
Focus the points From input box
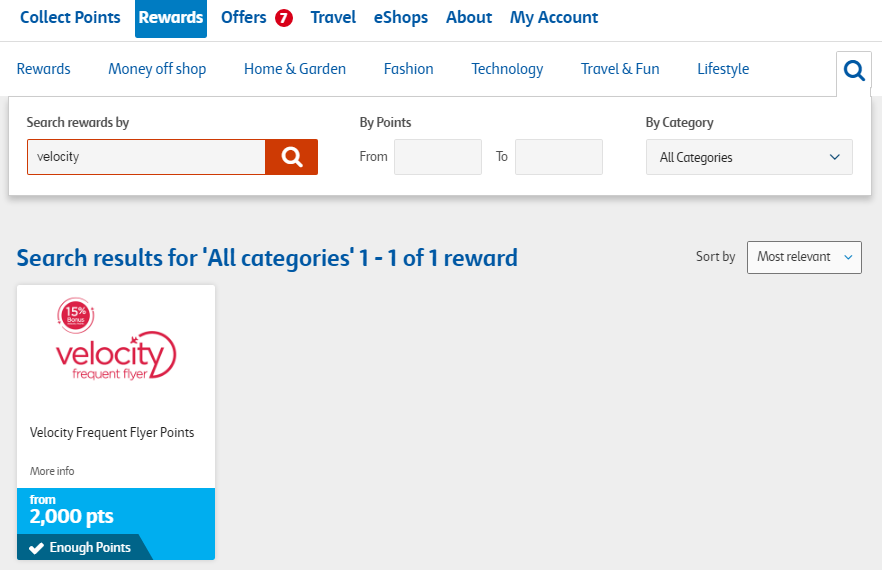[x=437, y=157]
